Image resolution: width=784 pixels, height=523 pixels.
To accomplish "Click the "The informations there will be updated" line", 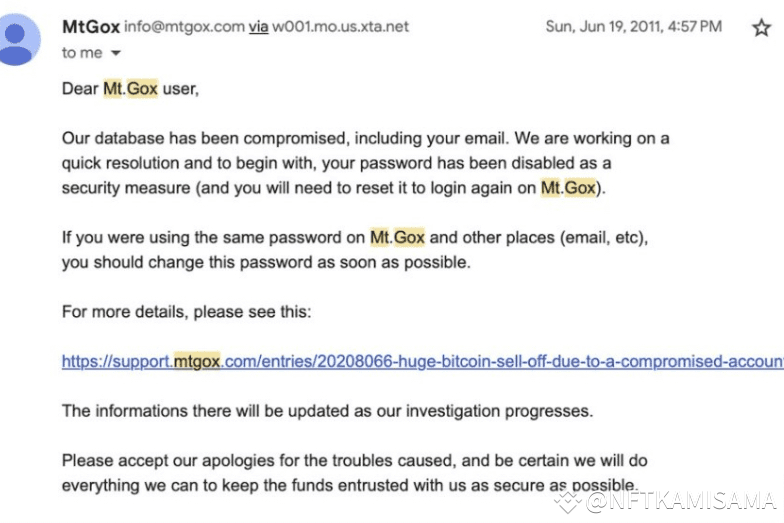I will 326,411.
